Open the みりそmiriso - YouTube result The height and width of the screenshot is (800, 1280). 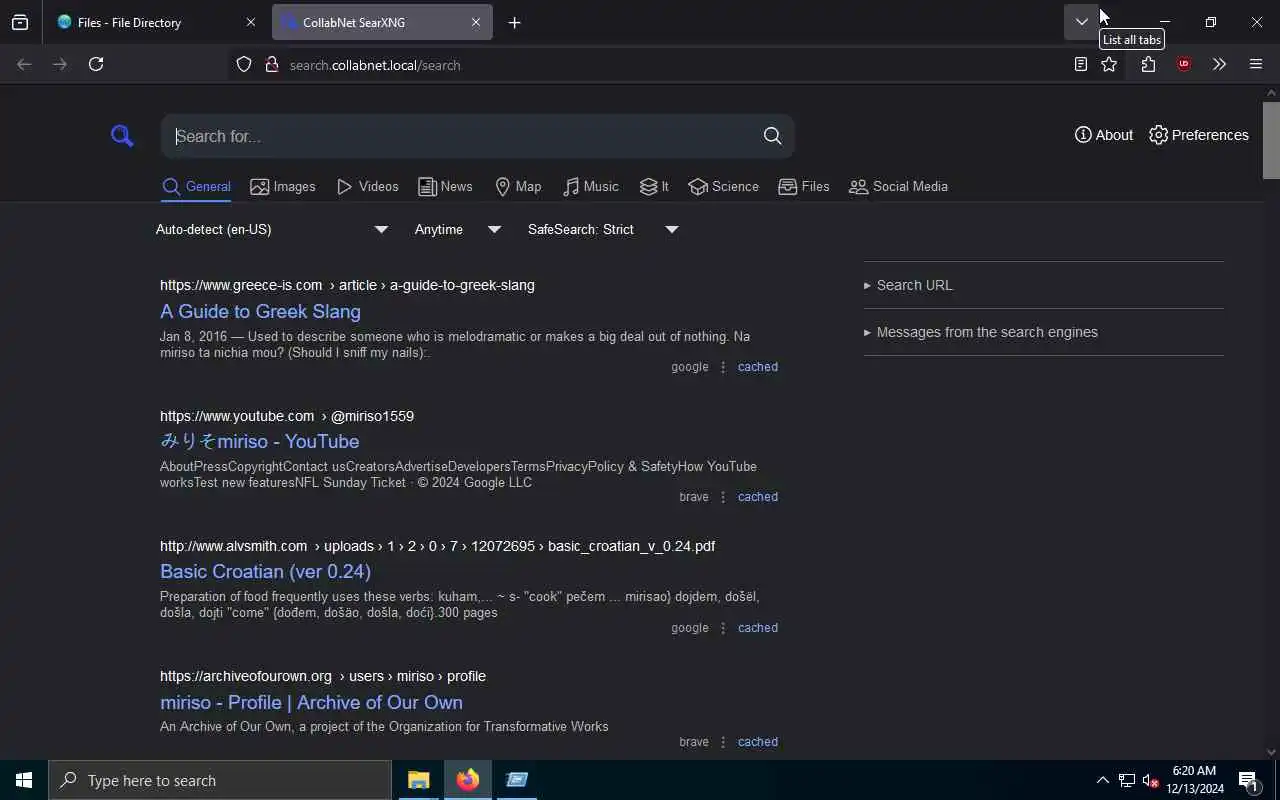click(259, 441)
